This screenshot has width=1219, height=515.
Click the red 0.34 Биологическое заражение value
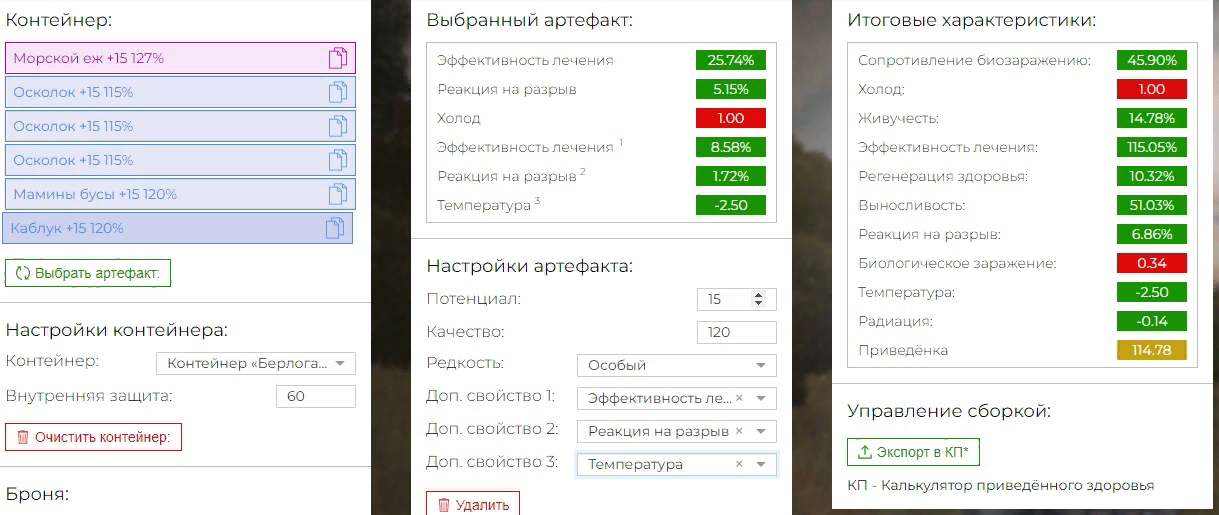coord(1152,263)
